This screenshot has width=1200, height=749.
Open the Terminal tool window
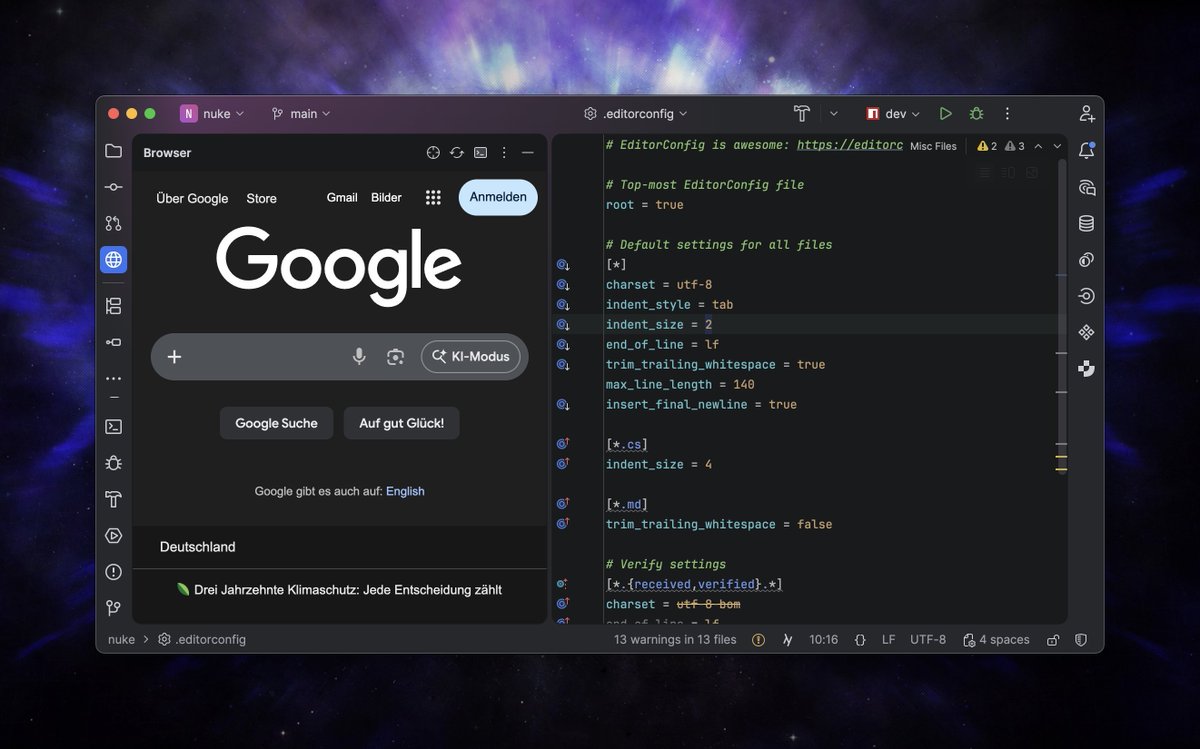click(x=113, y=426)
